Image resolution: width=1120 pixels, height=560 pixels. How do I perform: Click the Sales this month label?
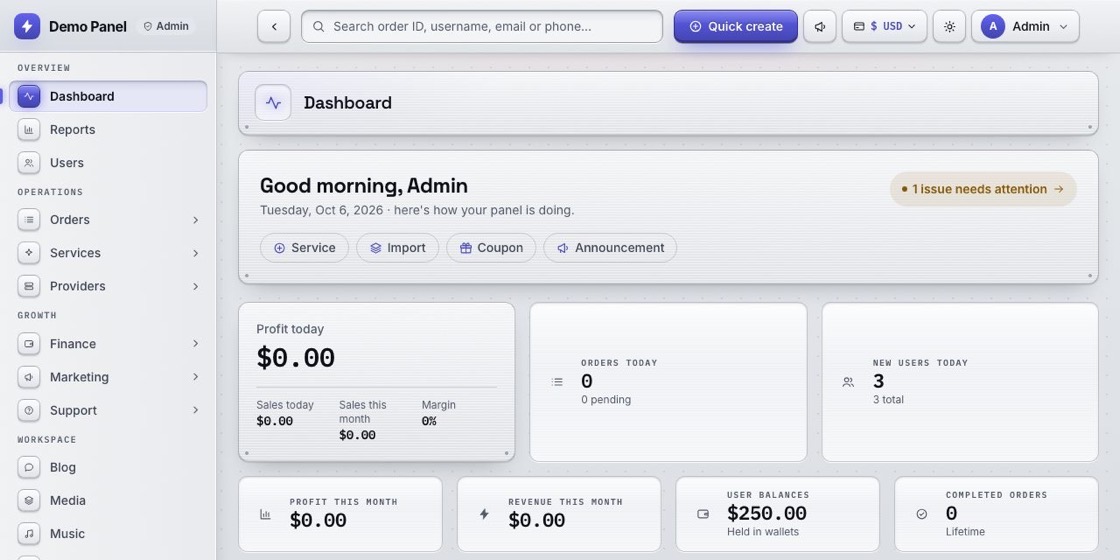(363, 411)
